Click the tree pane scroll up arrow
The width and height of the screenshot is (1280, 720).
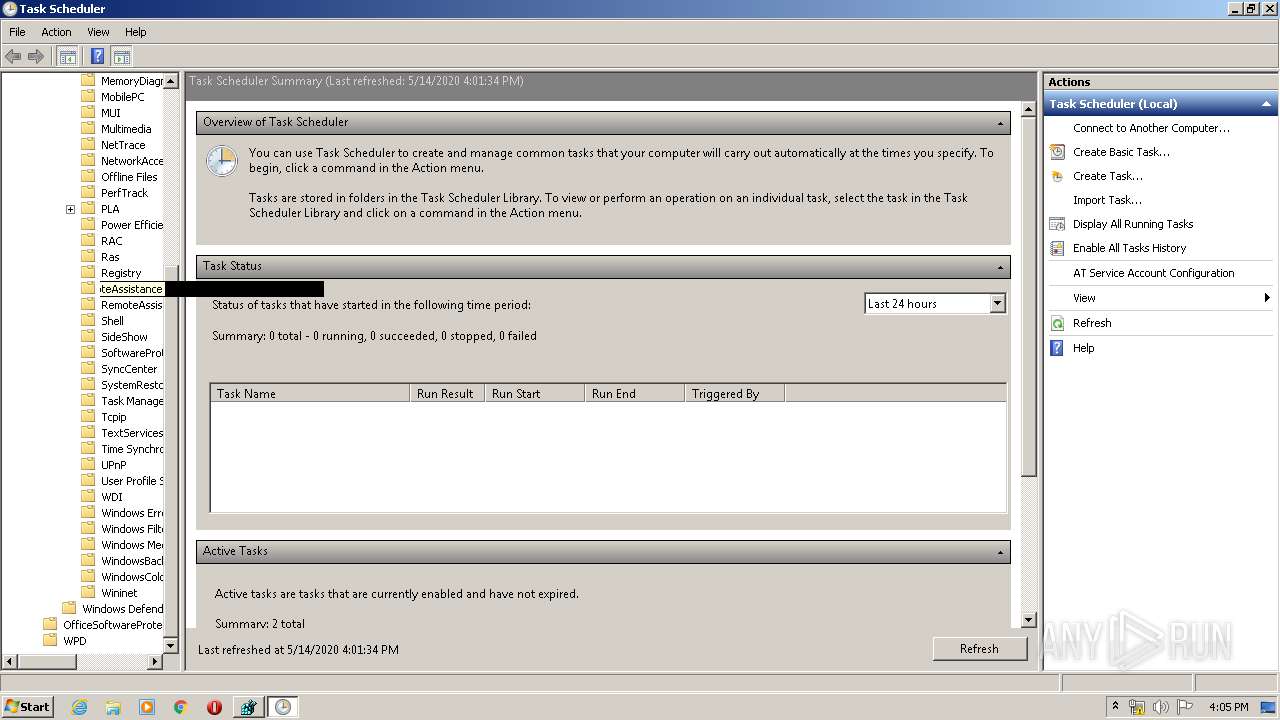(170, 81)
